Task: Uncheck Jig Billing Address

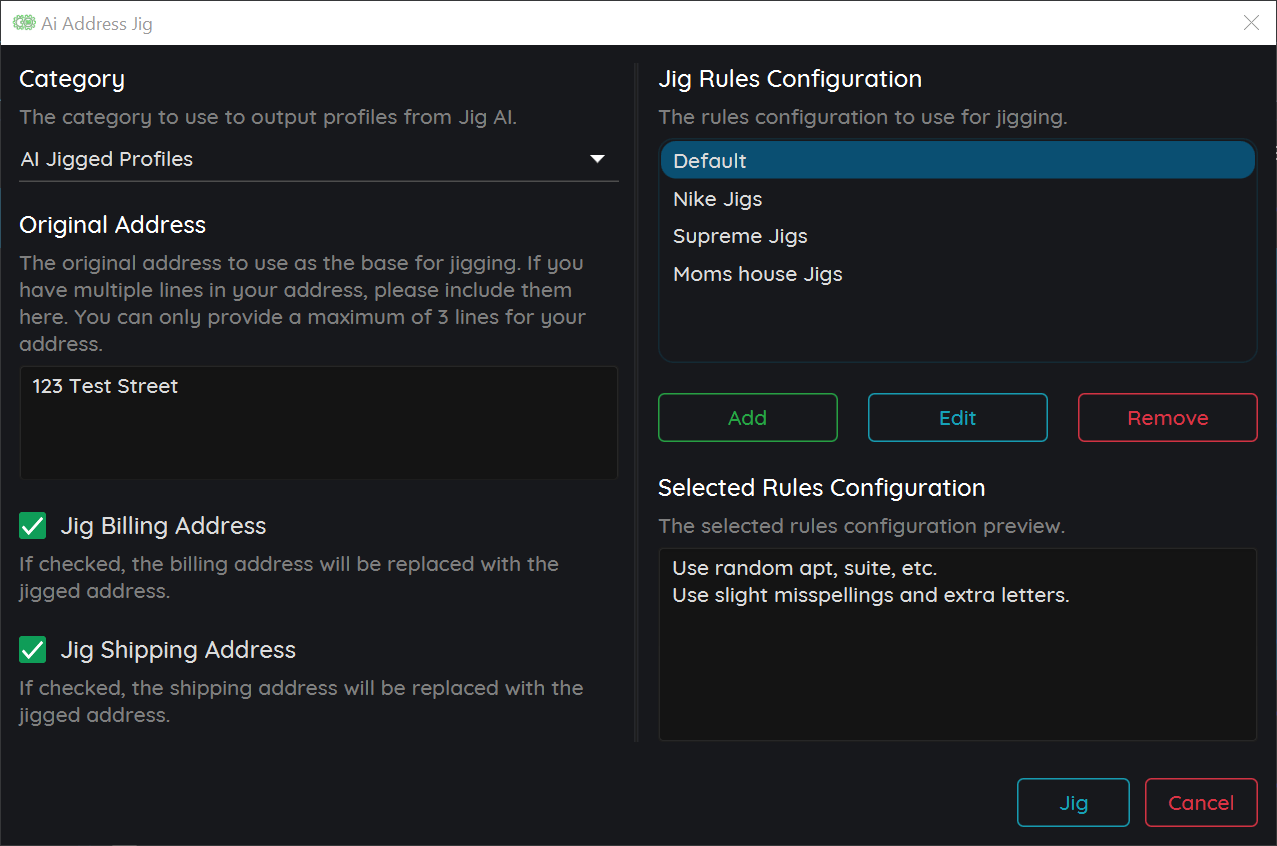Action: coord(32,525)
